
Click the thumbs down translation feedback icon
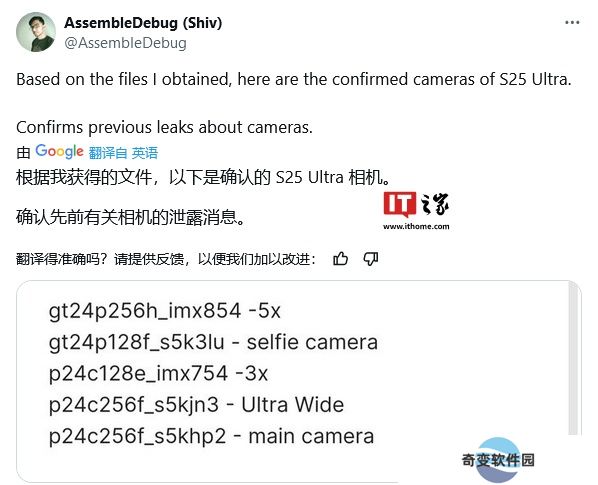[x=371, y=259]
